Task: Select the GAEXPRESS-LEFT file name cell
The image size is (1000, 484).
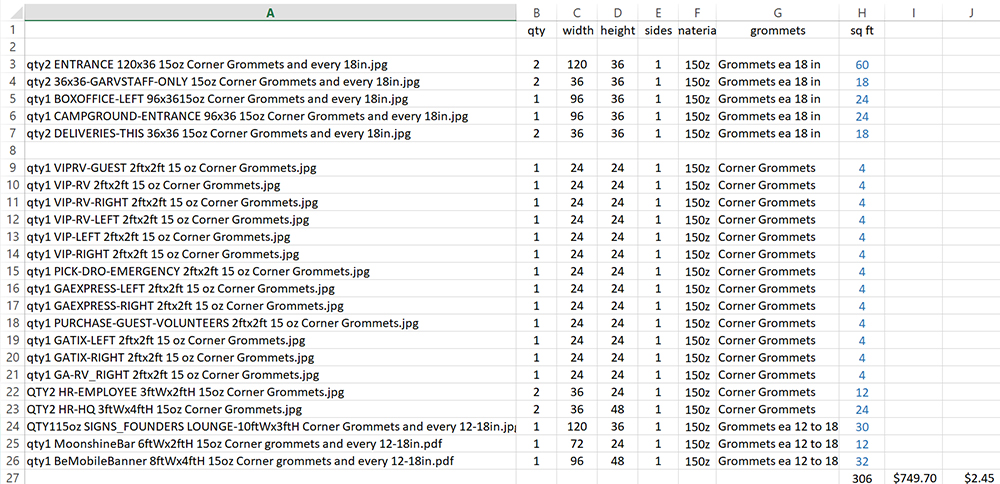Action: tap(270, 288)
